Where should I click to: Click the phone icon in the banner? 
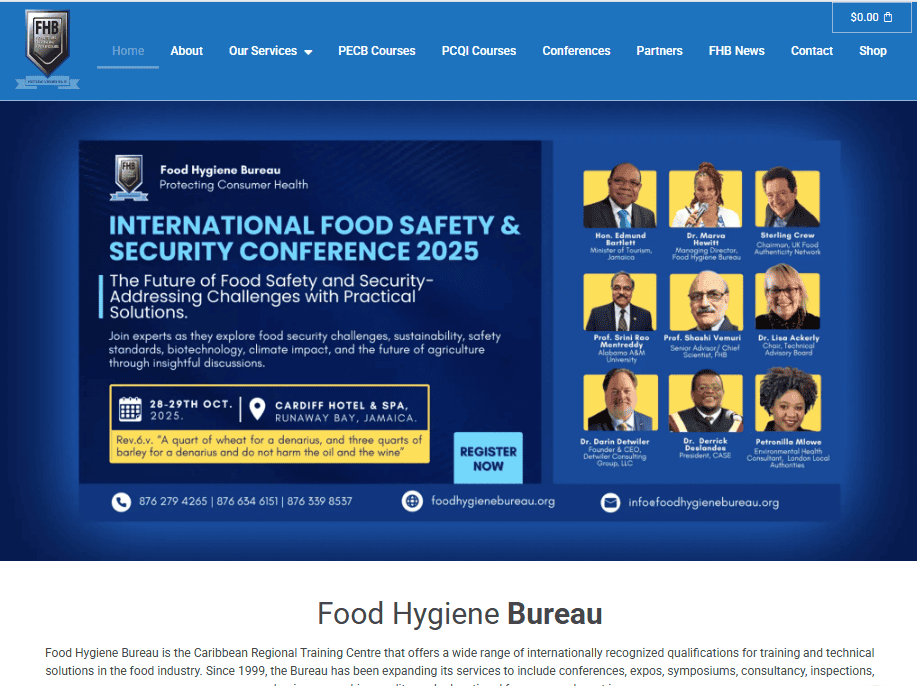(x=121, y=502)
